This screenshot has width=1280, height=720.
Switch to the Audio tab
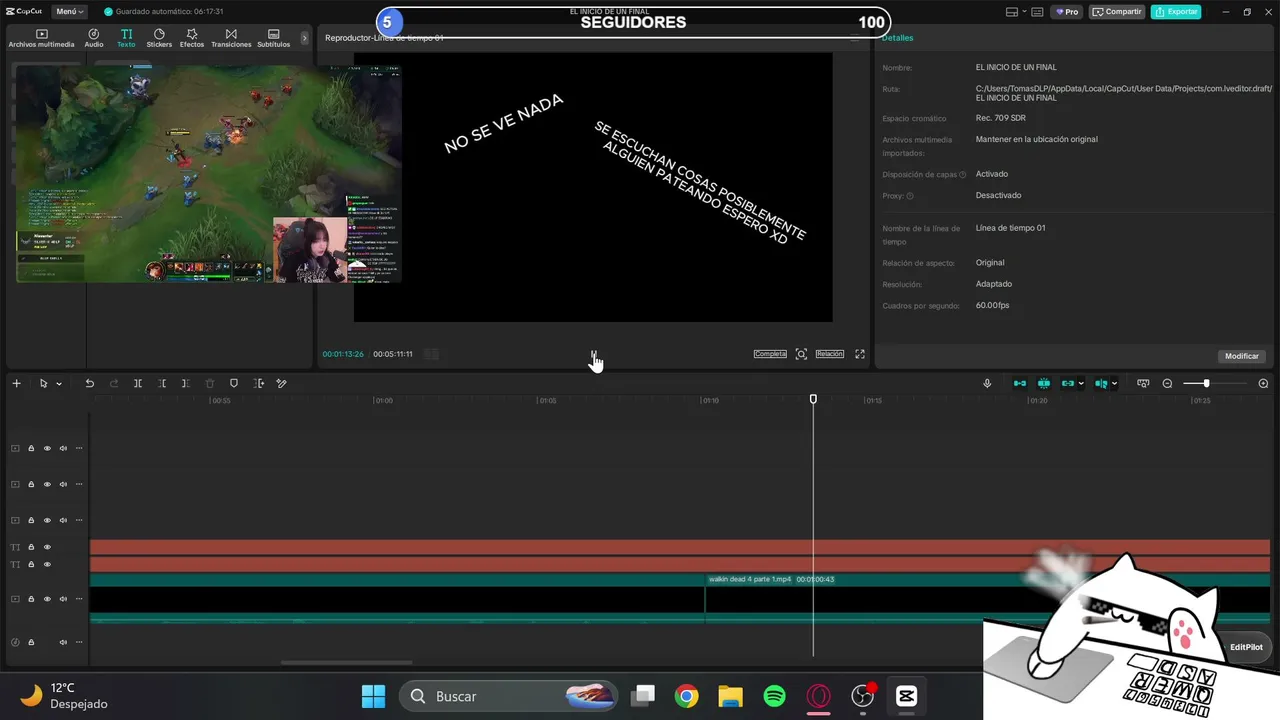(94, 38)
